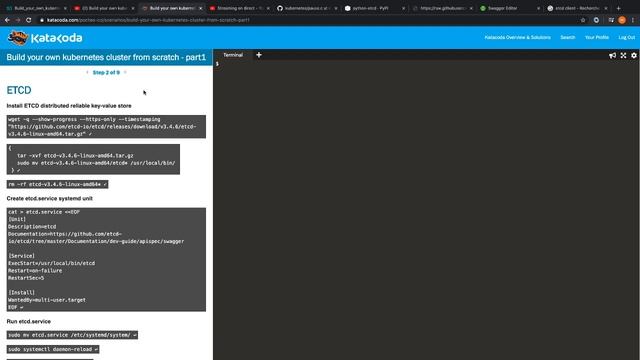Go to previous step arrow

(87, 72)
